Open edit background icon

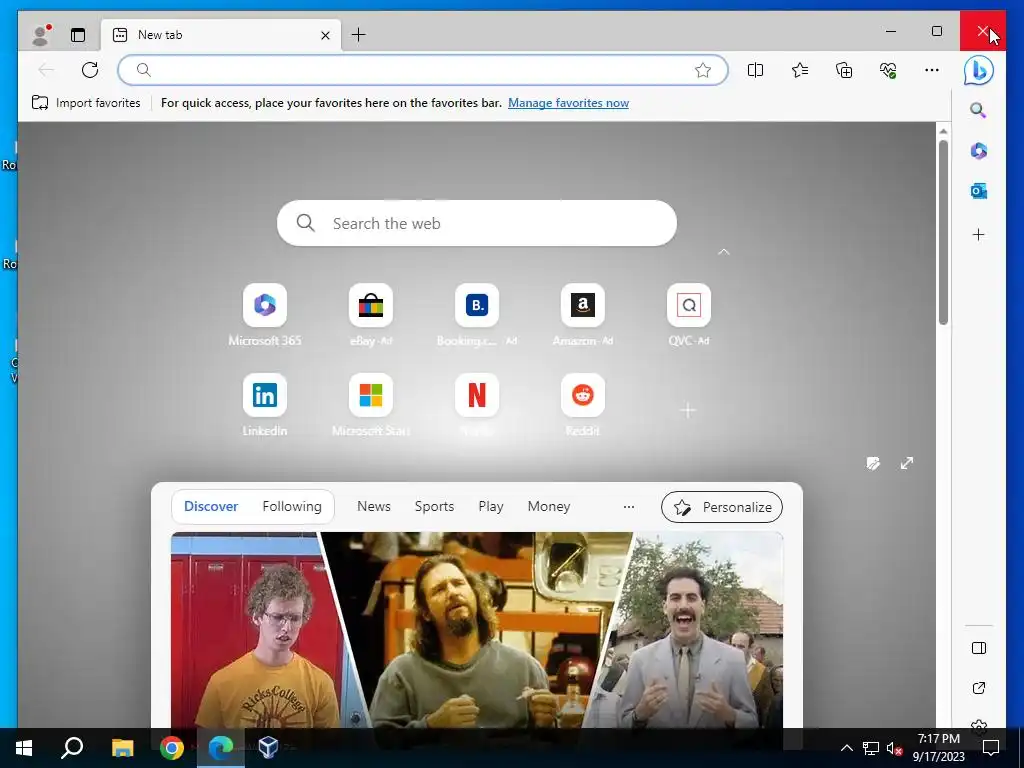coord(872,464)
